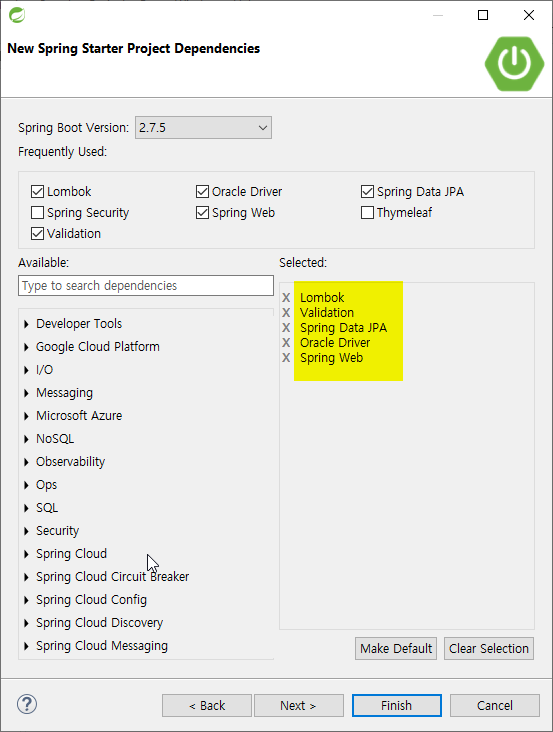Image resolution: width=553 pixels, height=732 pixels.
Task: Click the Make Default button
Action: [396, 648]
